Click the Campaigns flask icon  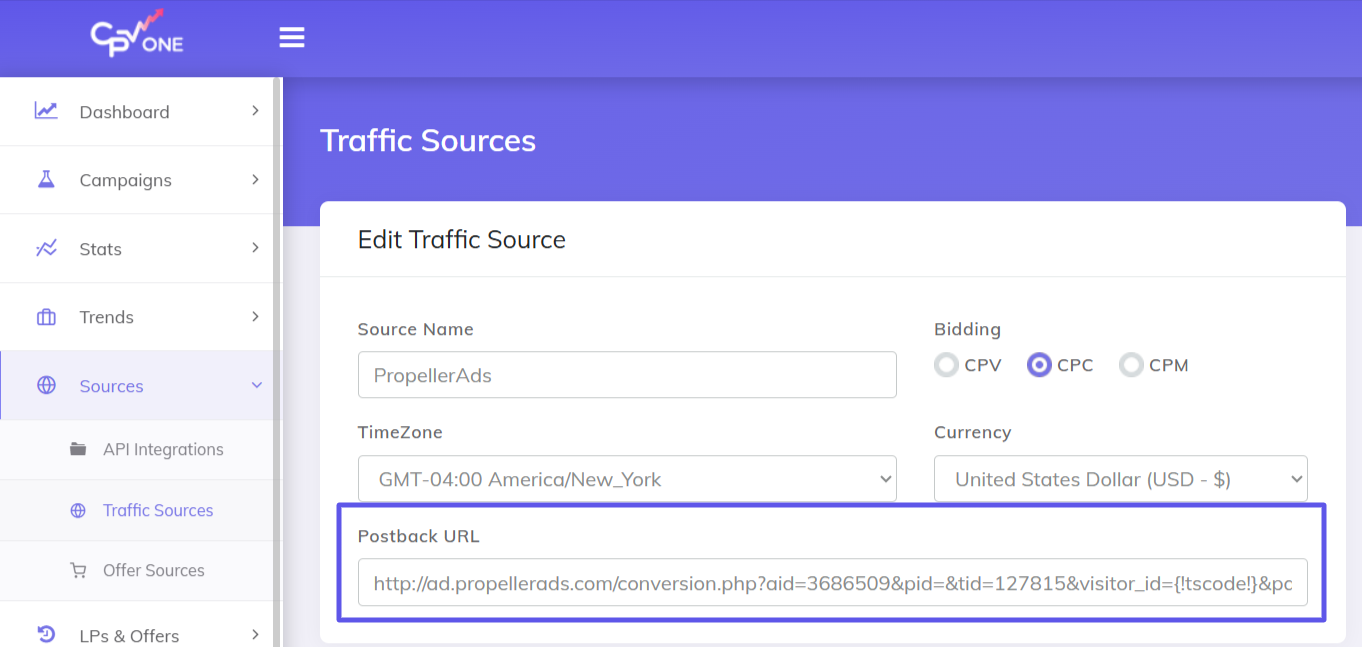[x=46, y=180]
